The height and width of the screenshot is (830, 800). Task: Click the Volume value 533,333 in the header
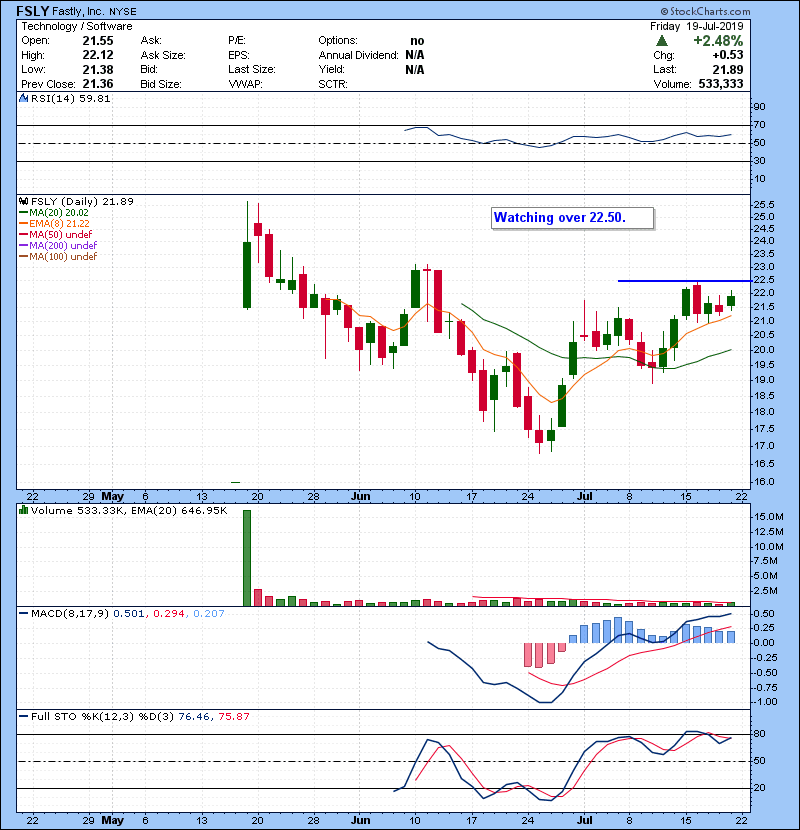[721, 84]
